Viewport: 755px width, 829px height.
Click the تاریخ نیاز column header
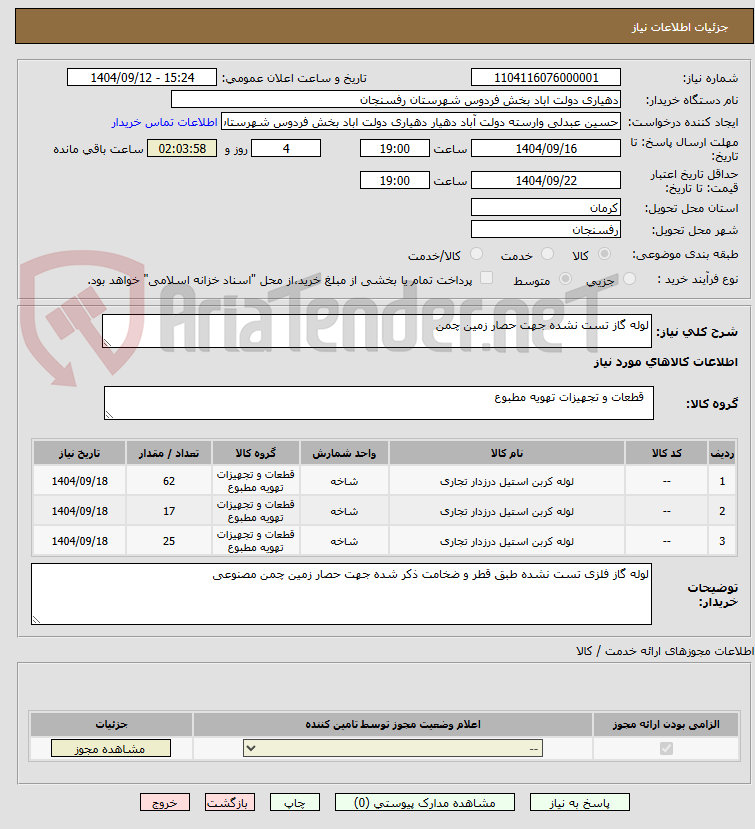click(x=79, y=453)
